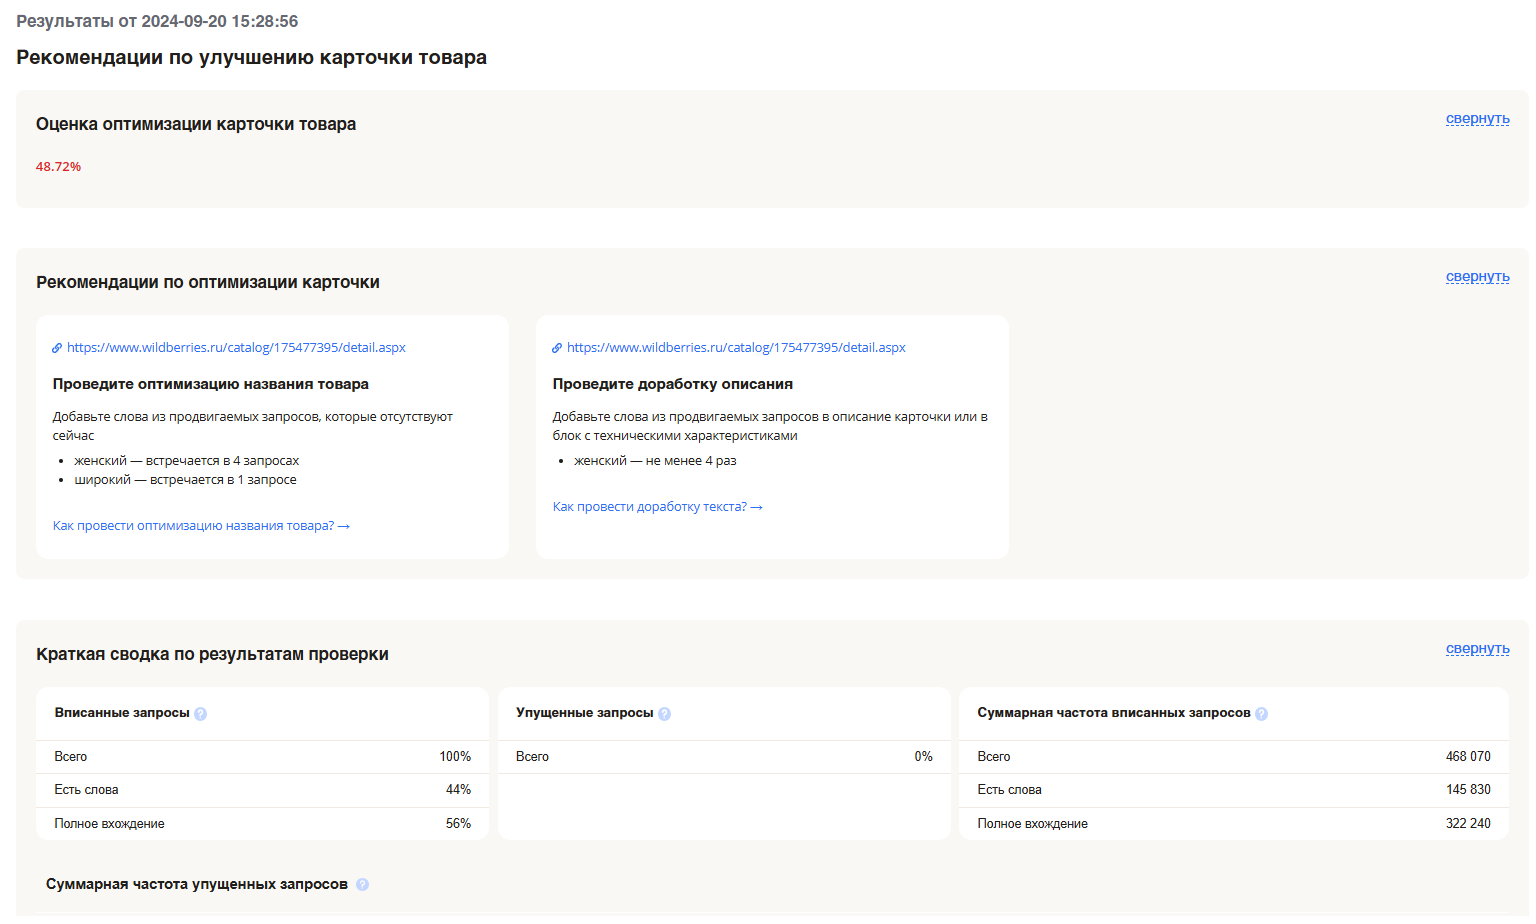The height and width of the screenshot is (924, 1536).
Task: Click the red 48.72% optimization score
Action: [58, 167]
